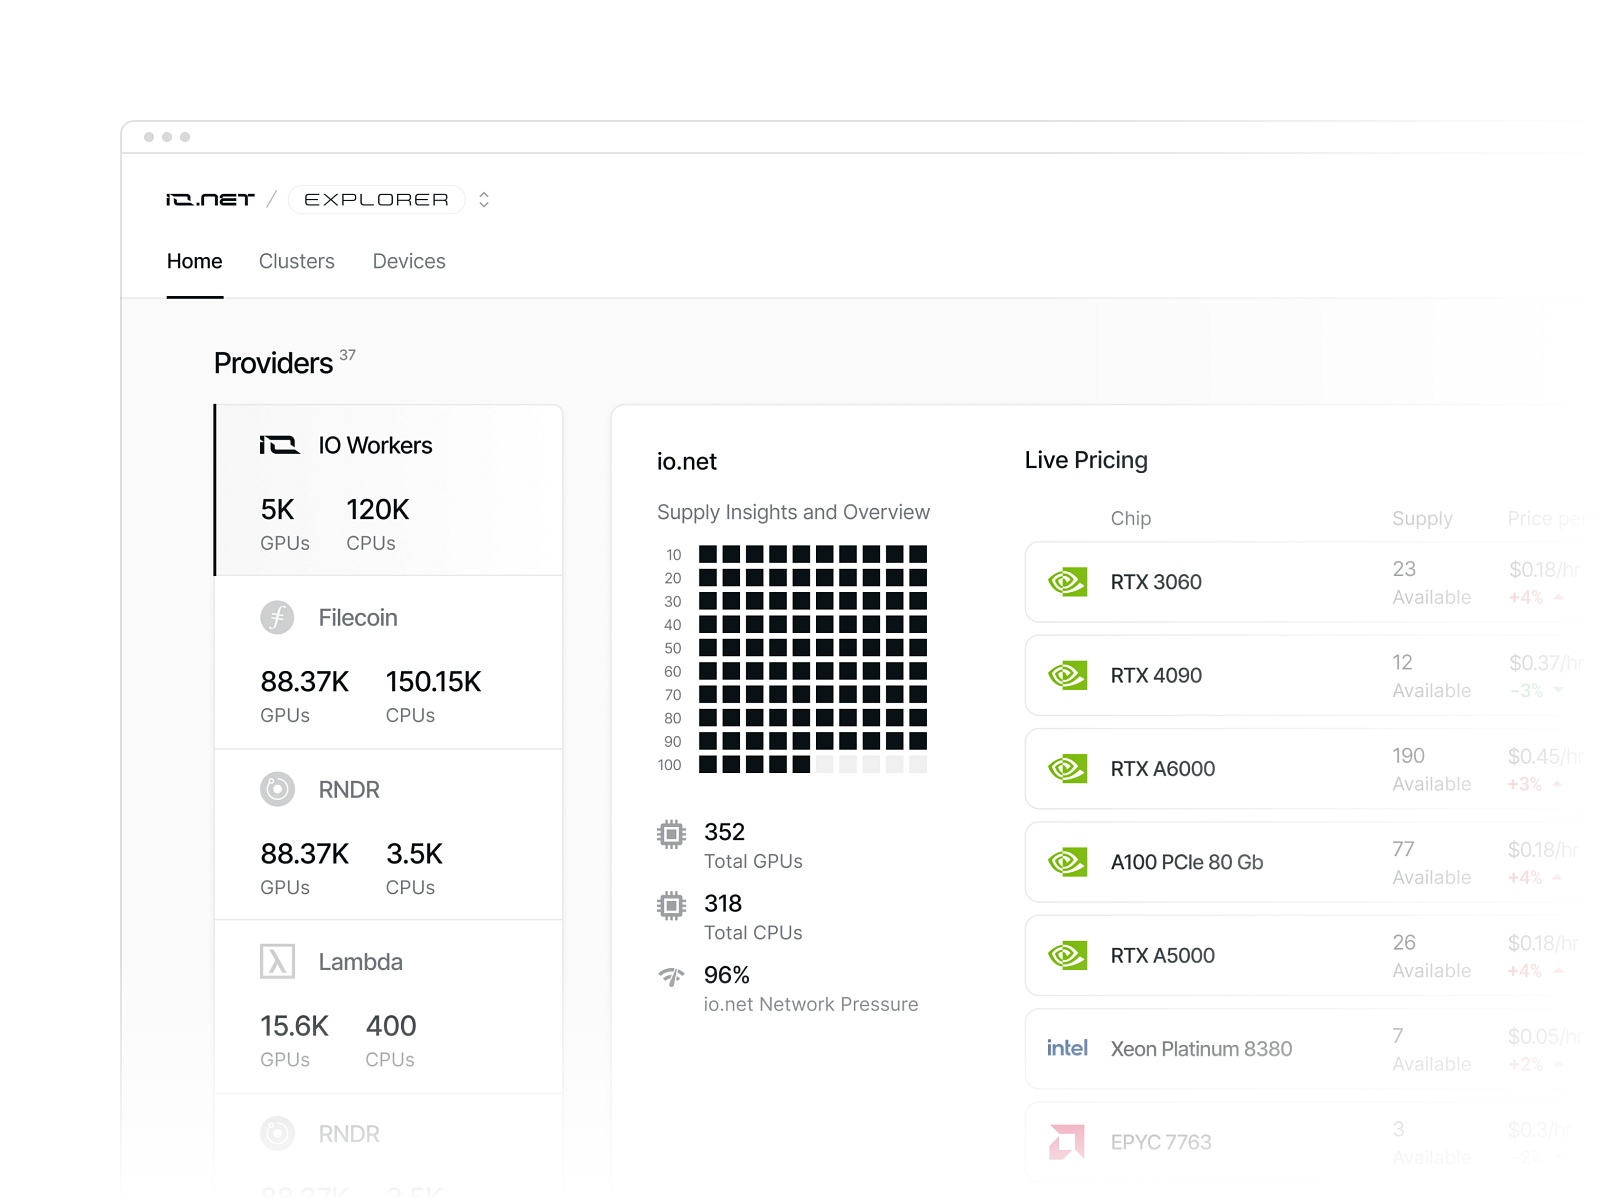Screen dimensions: 1600x1200
Task: Click the downward trend arrow on RTX 4090 price
Action: pos(1558,690)
